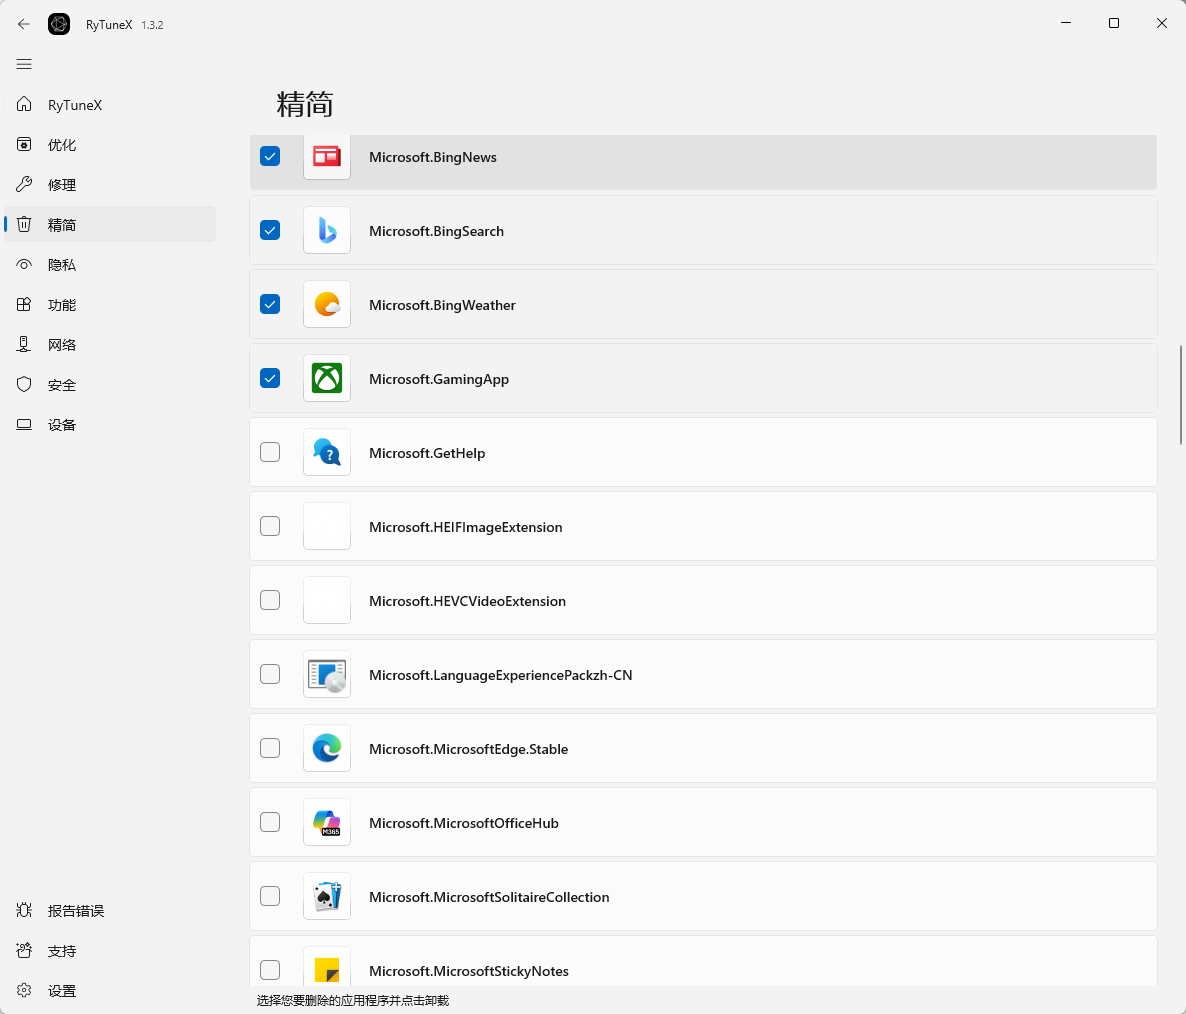Click the home icon beside RyTuneX

pos(24,104)
